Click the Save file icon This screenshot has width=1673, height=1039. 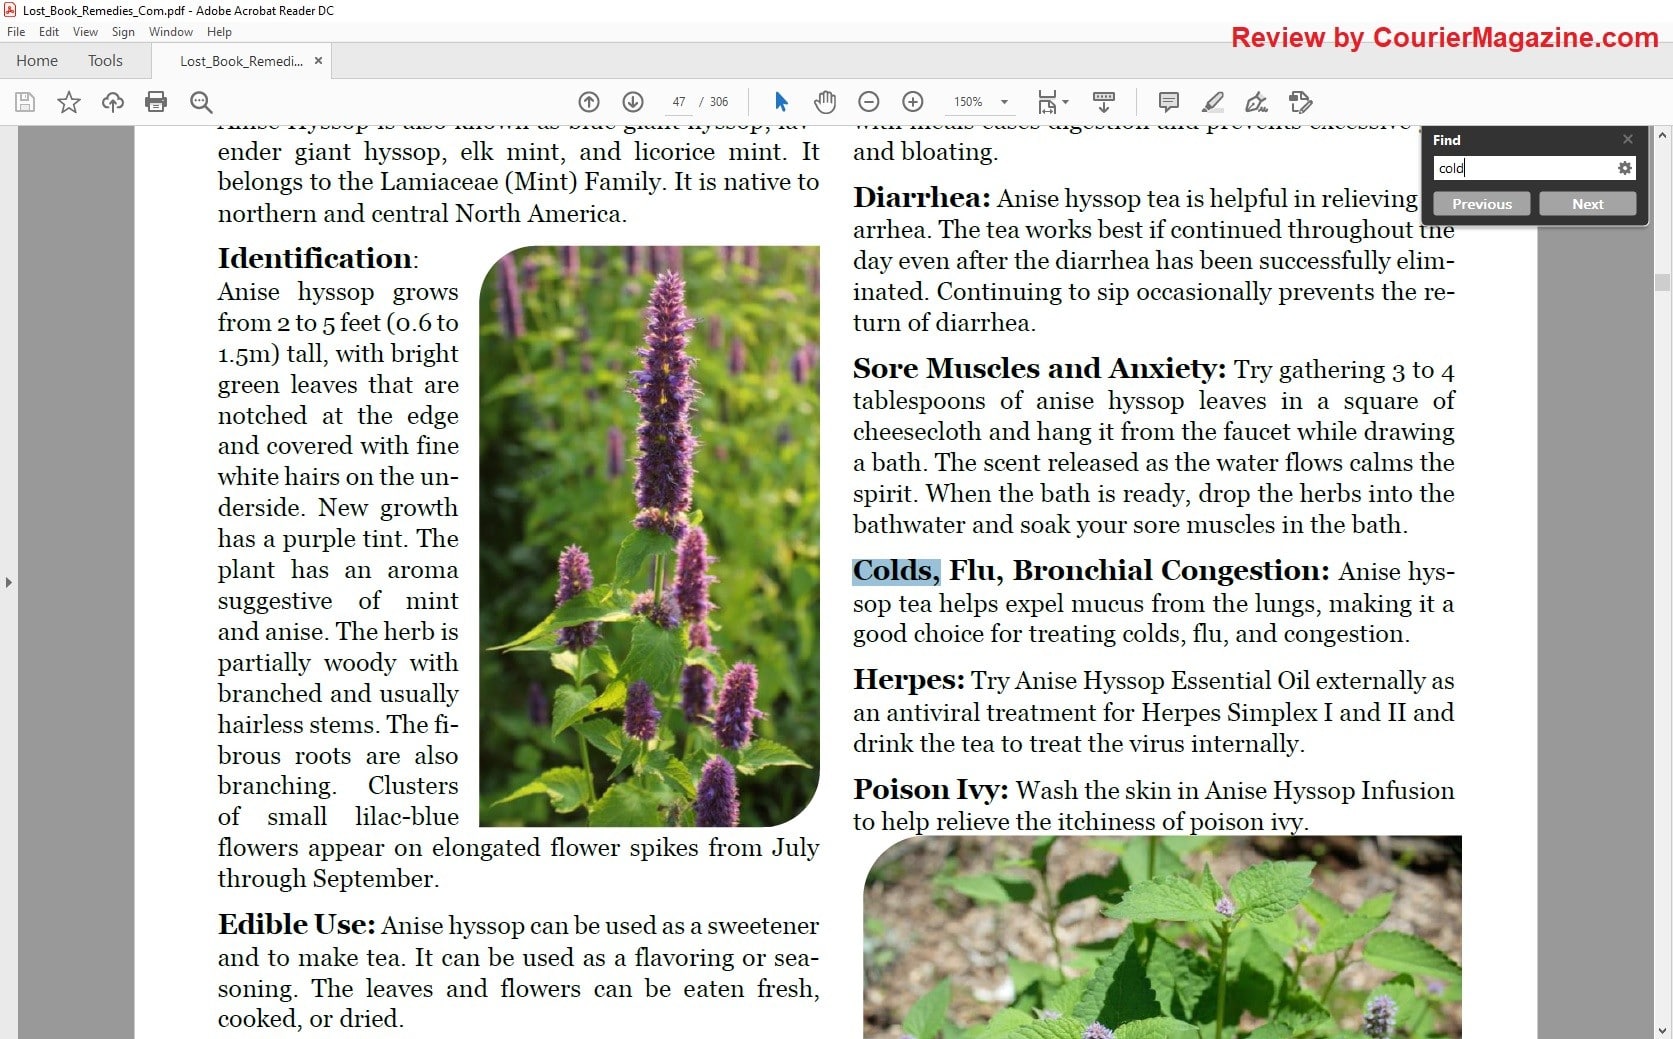[x=25, y=102]
